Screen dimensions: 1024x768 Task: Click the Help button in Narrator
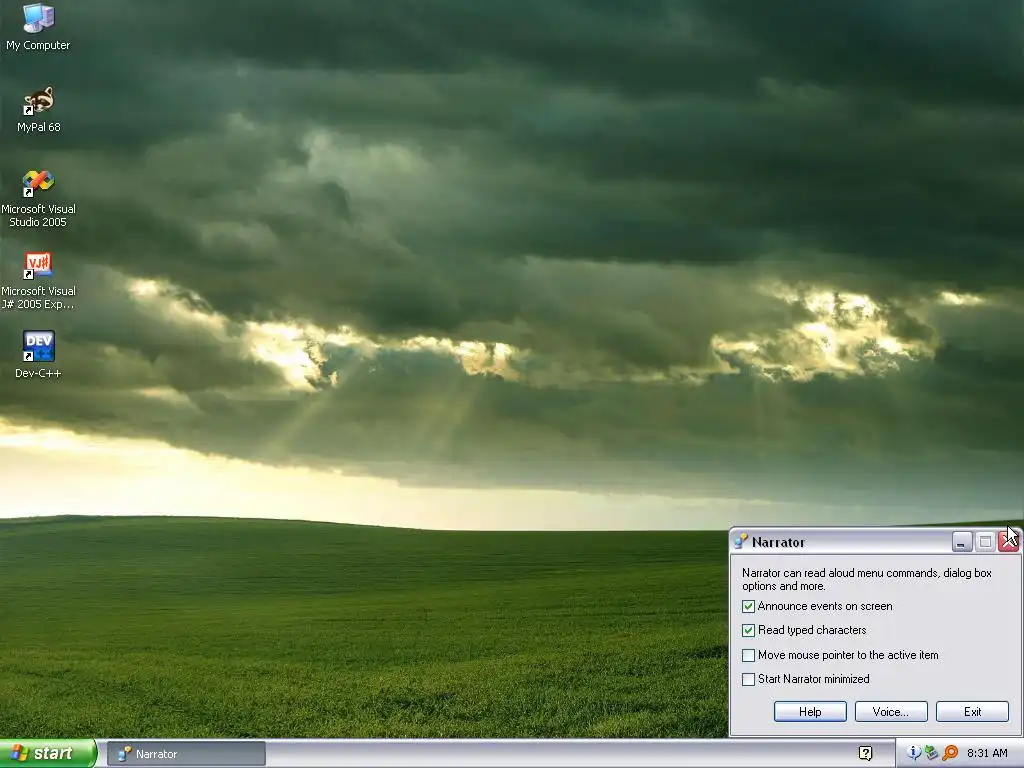click(810, 712)
